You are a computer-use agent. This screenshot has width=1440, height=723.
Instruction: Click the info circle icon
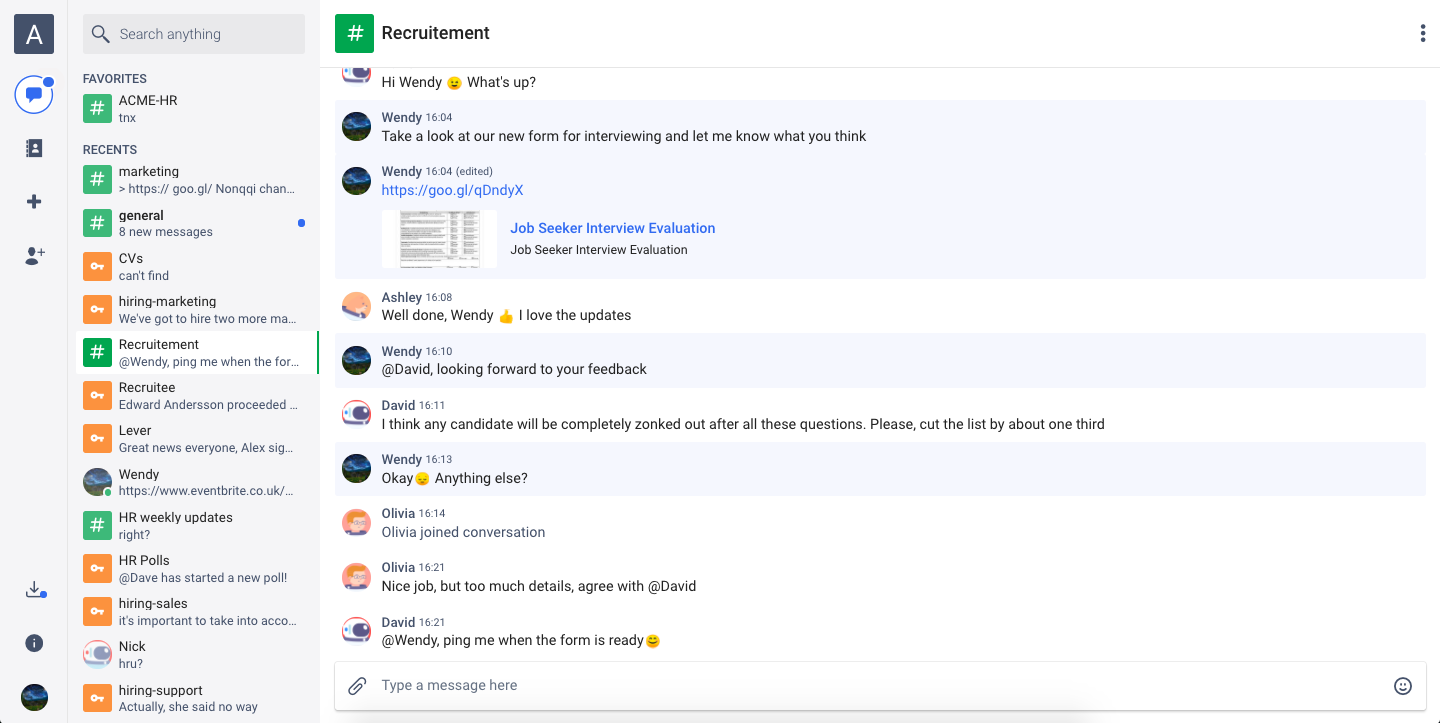click(x=34, y=643)
